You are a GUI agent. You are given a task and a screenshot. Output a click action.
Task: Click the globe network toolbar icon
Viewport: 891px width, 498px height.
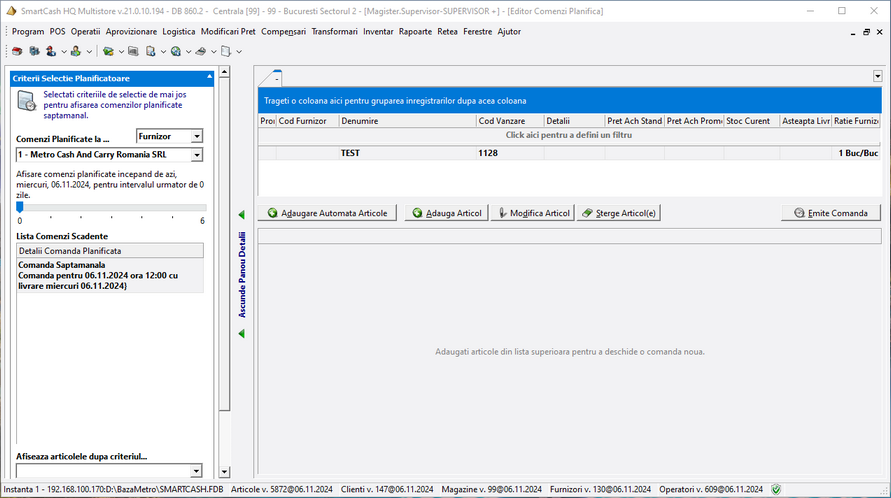click(x=176, y=51)
